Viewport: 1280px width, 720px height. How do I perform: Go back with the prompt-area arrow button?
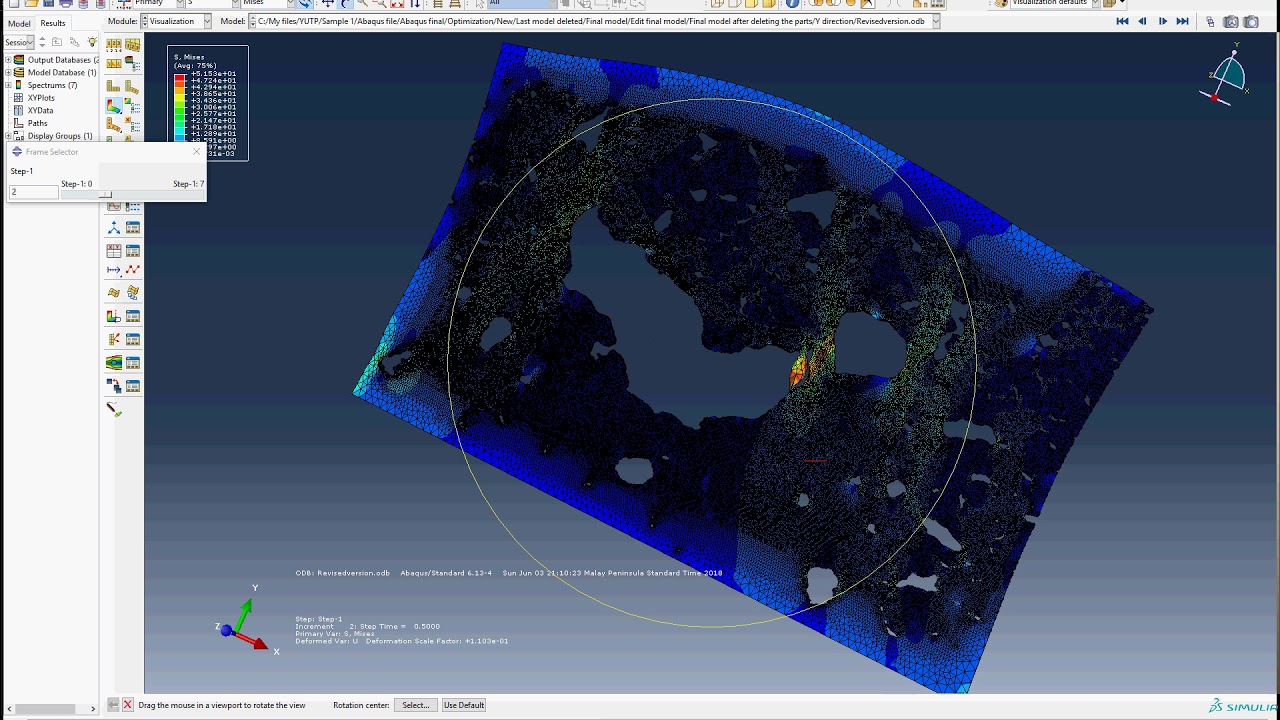pos(113,705)
